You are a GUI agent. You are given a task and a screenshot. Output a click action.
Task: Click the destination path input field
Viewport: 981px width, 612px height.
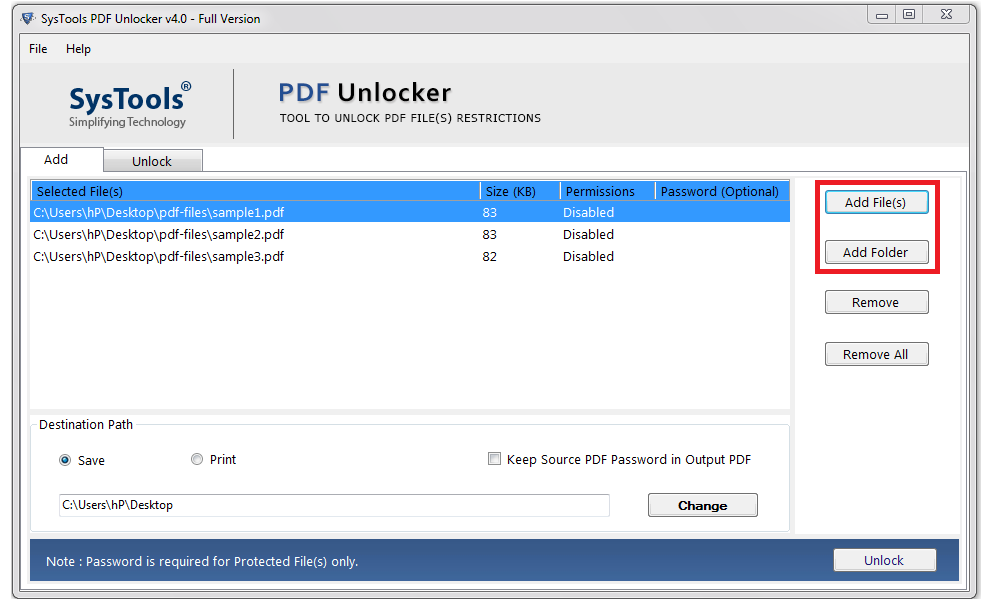(333, 505)
